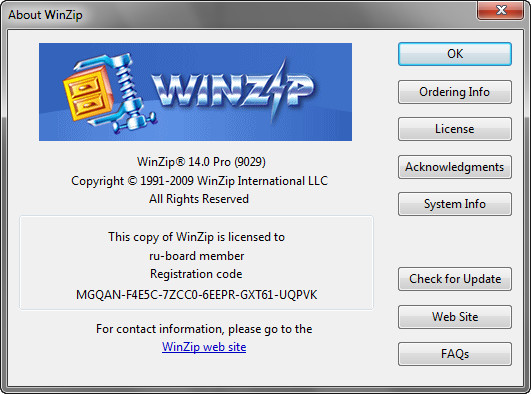531x394 pixels.
Task: Confirm the dialog with the OK button
Action: (455, 54)
